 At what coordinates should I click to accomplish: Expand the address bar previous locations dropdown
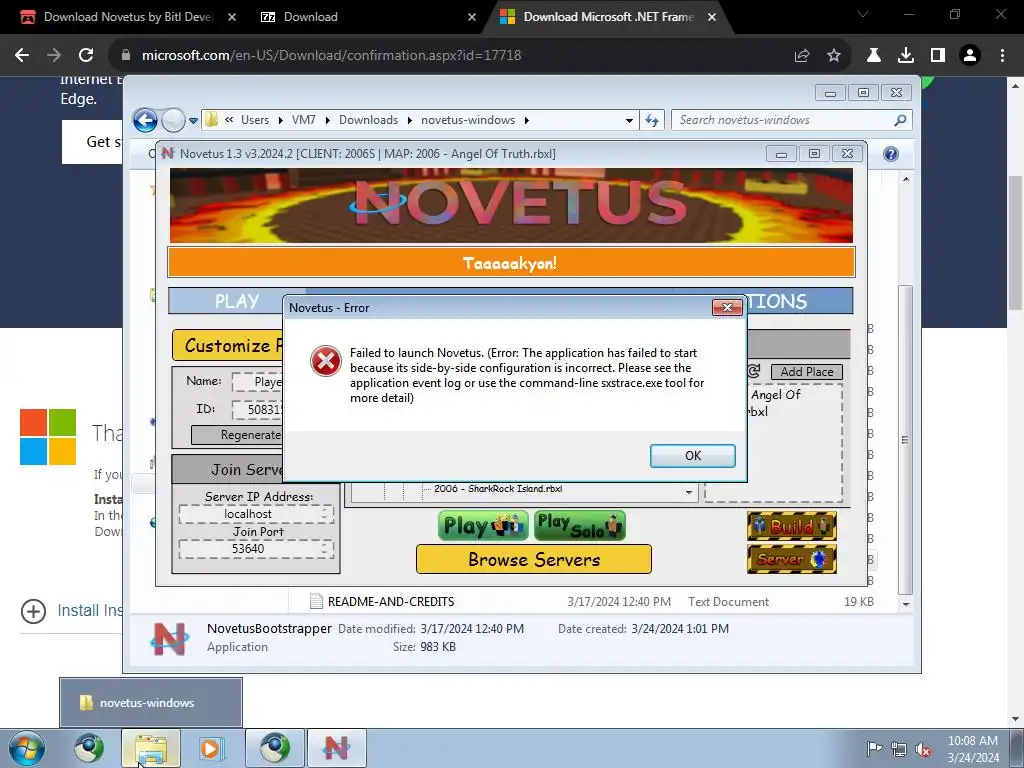[x=629, y=120]
